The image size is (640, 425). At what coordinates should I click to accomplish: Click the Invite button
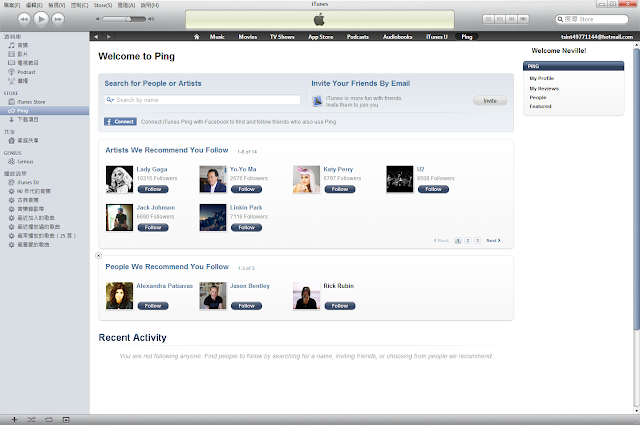click(490, 101)
